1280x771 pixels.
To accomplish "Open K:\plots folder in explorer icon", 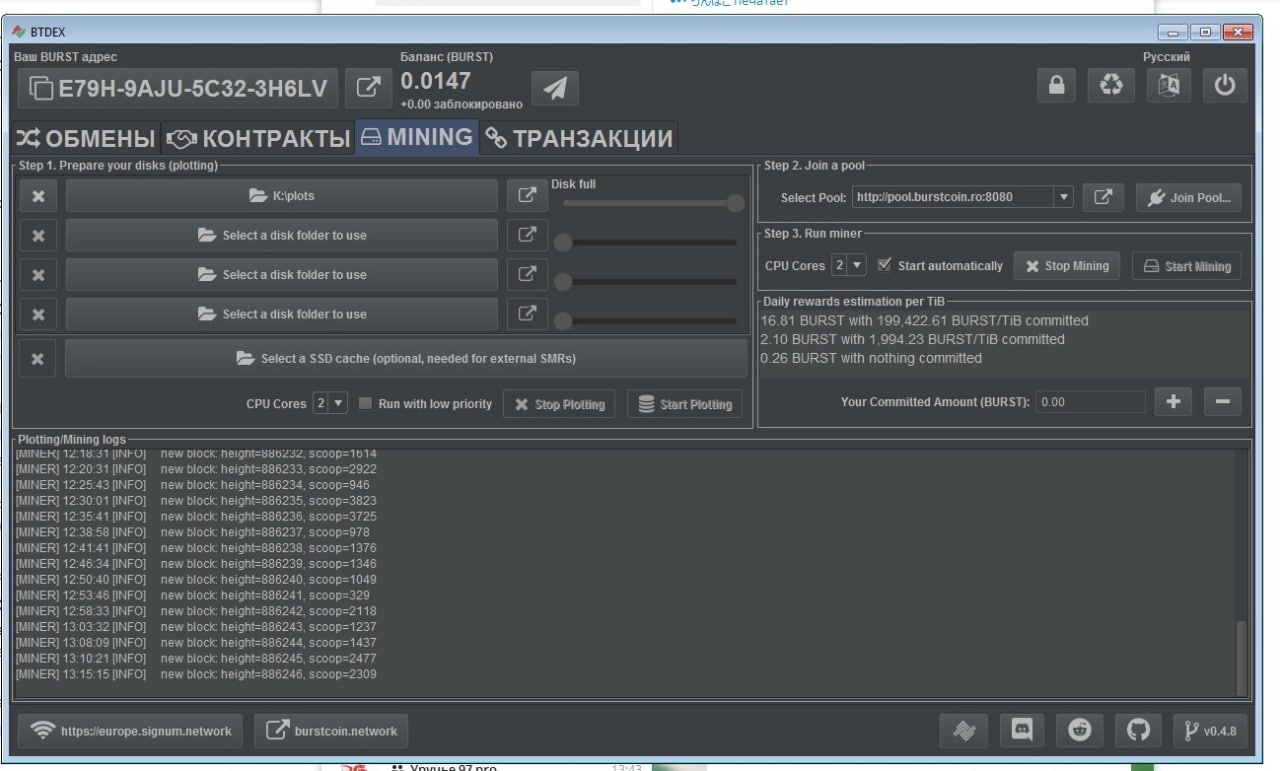I will coord(527,195).
